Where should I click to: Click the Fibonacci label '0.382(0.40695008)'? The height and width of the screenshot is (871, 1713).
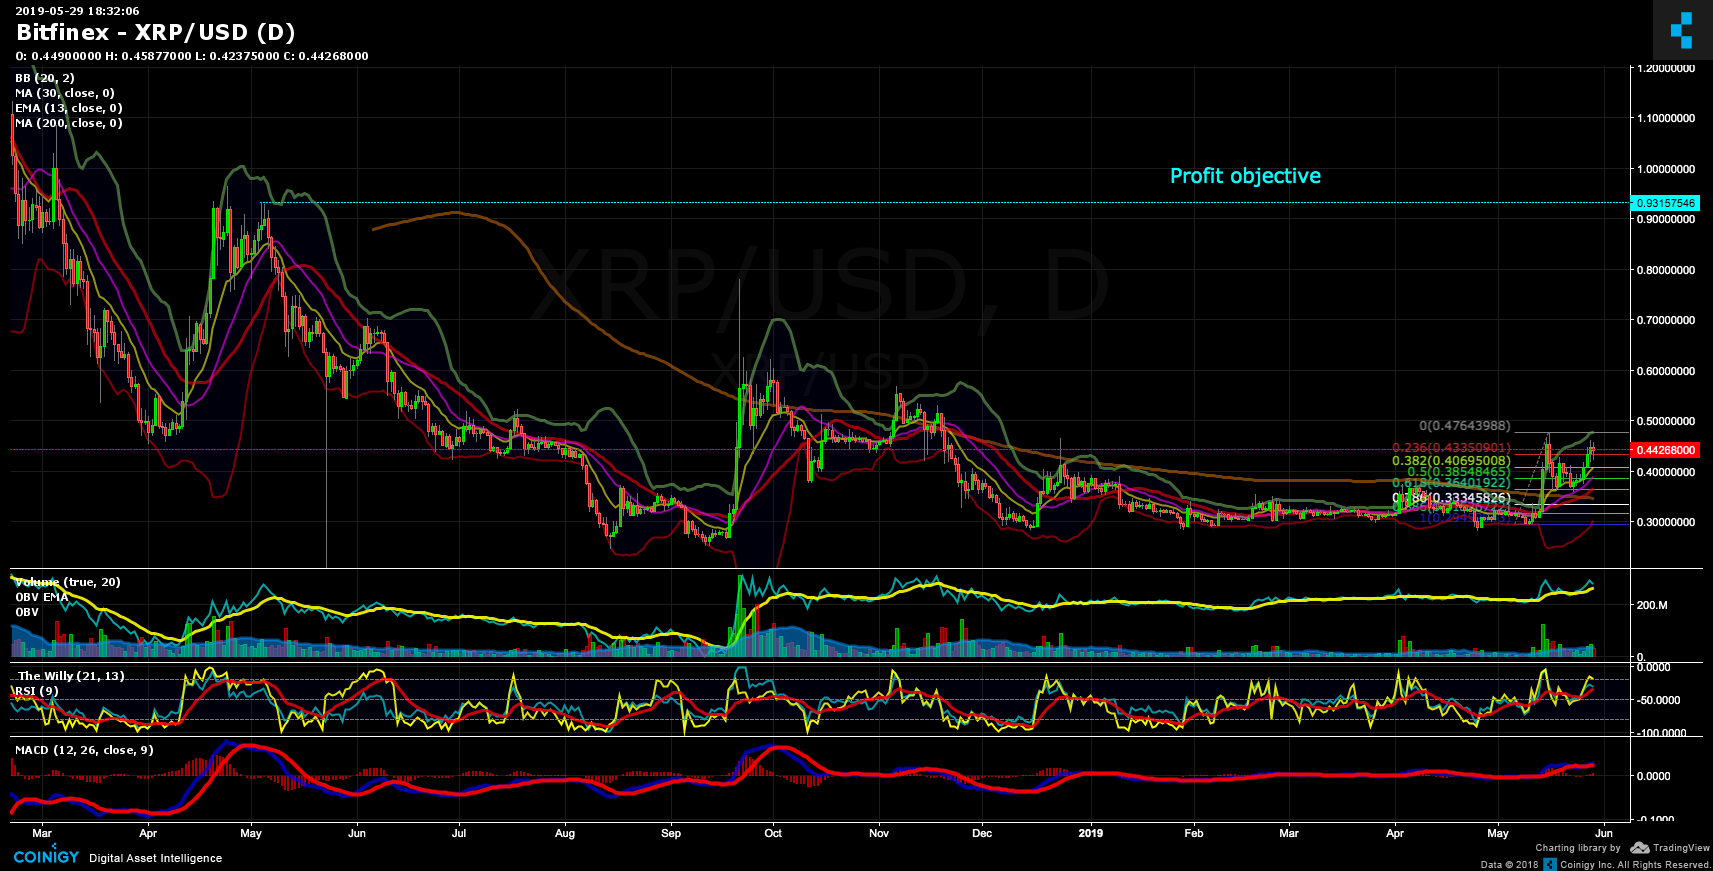point(1451,461)
